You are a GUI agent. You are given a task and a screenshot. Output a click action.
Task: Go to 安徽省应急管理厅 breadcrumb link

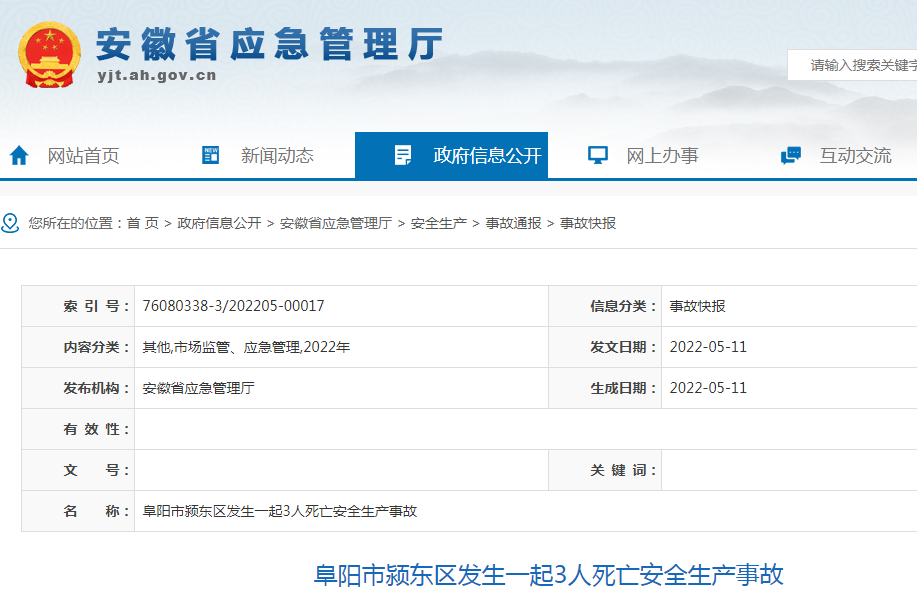[x=336, y=223]
